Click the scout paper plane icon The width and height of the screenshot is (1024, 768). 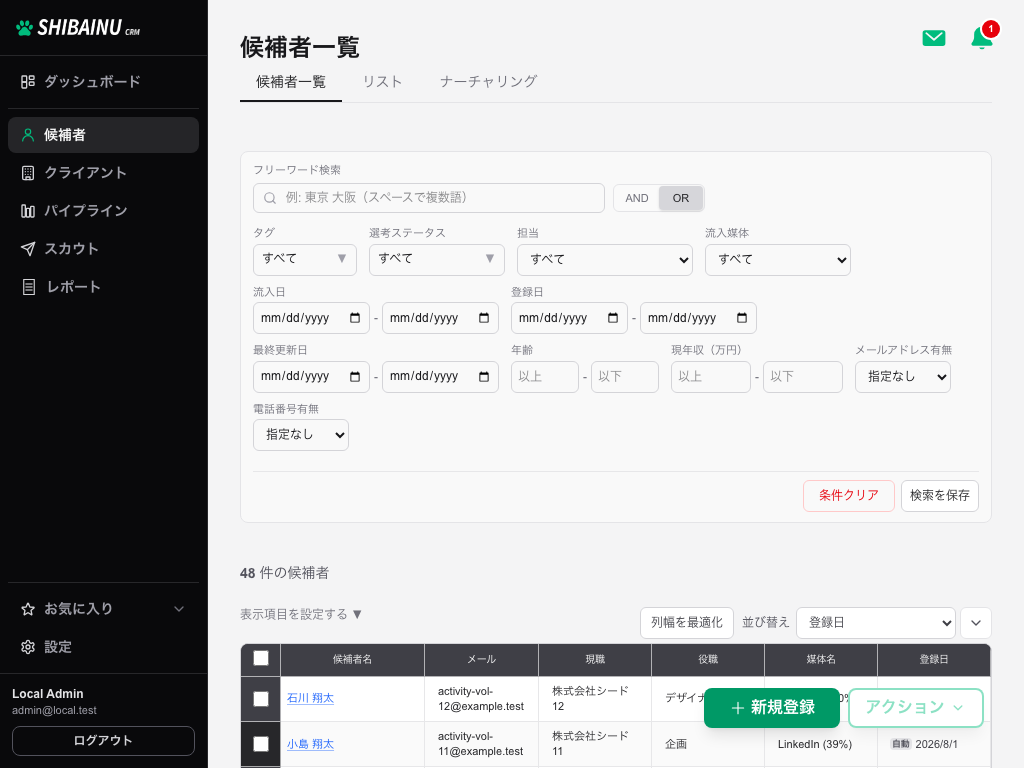coord(27,249)
